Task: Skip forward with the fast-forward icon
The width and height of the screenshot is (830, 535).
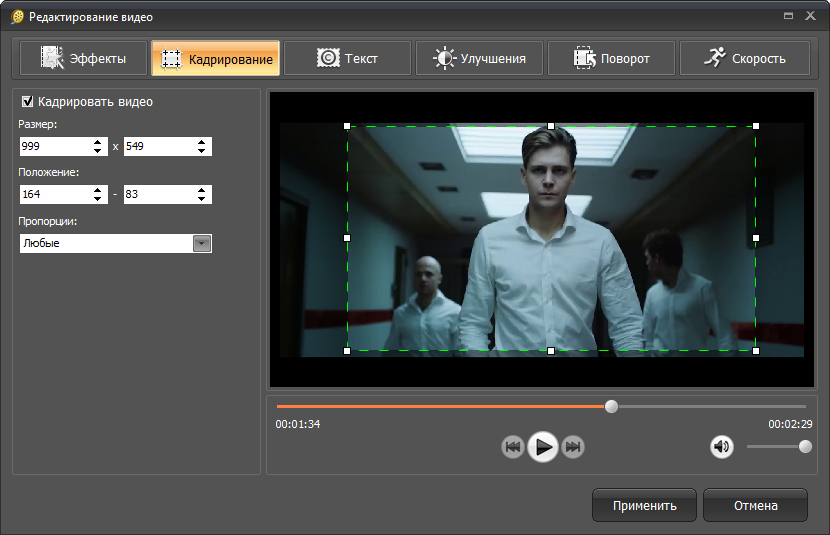Action: pyautogui.click(x=572, y=447)
